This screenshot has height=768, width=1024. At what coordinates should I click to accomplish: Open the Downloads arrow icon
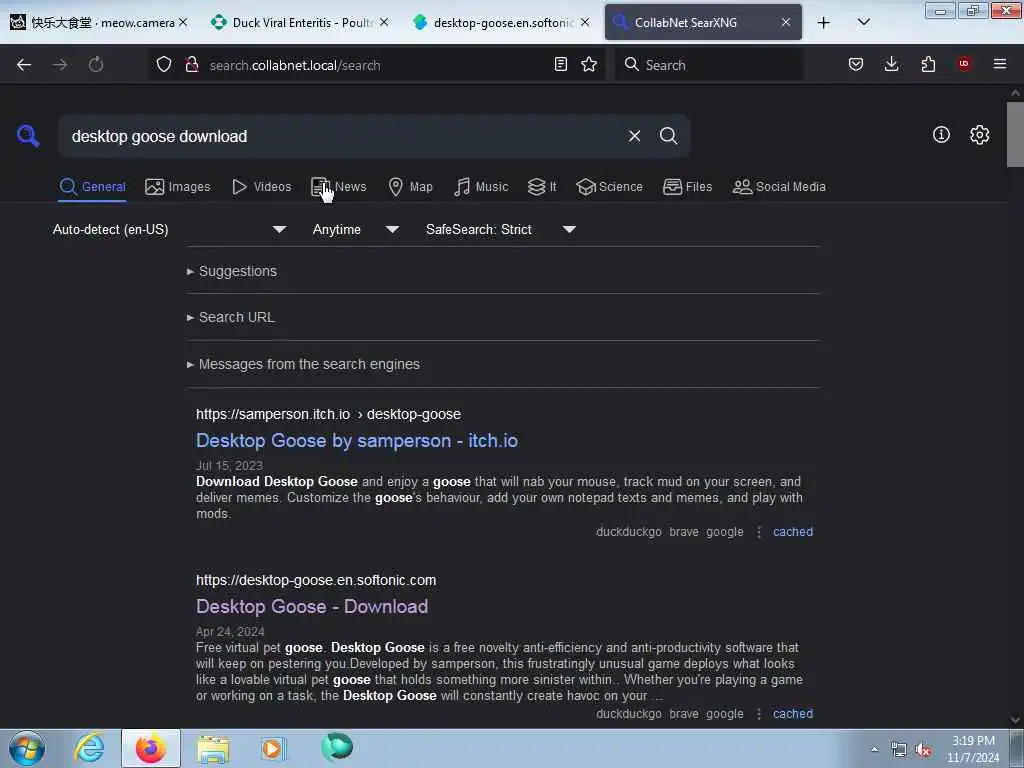point(891,64)
